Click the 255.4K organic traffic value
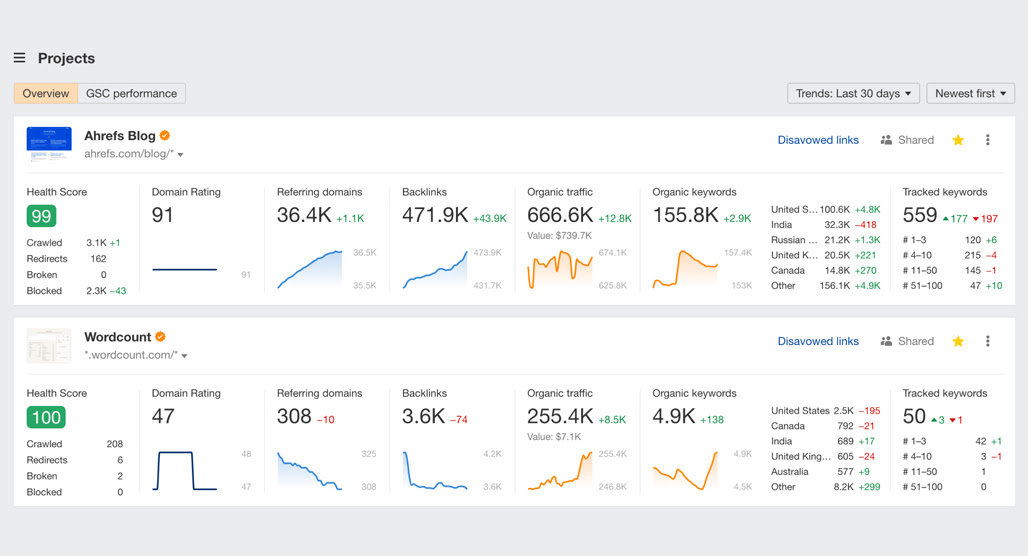This screenshot has height=556, width=1028. pos(561,416)
